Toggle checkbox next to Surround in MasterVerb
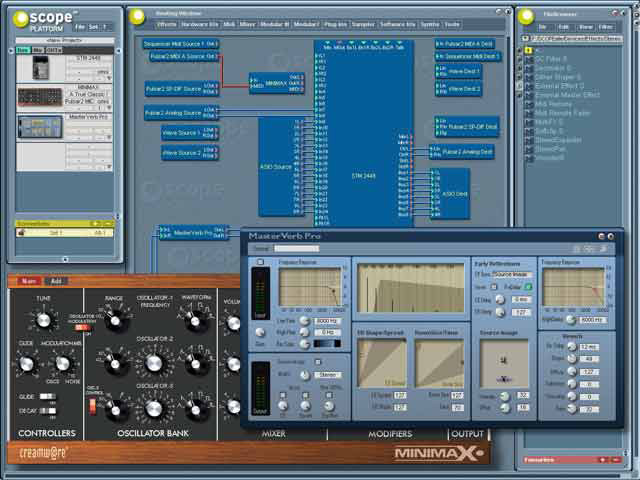 click(318, 362)
